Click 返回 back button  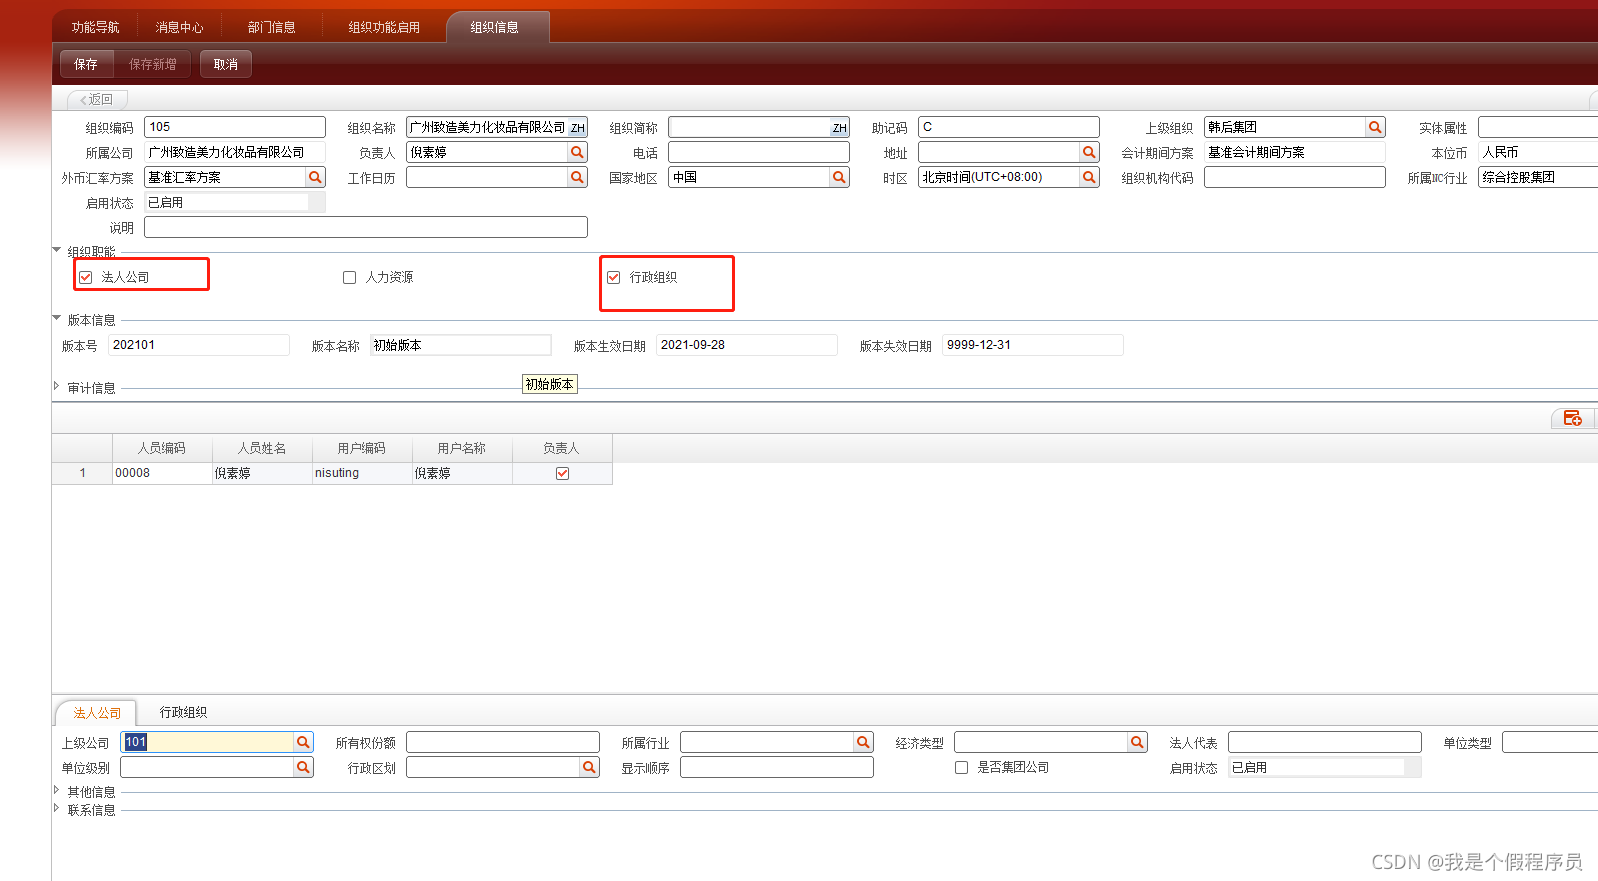[x=97, y=99]
